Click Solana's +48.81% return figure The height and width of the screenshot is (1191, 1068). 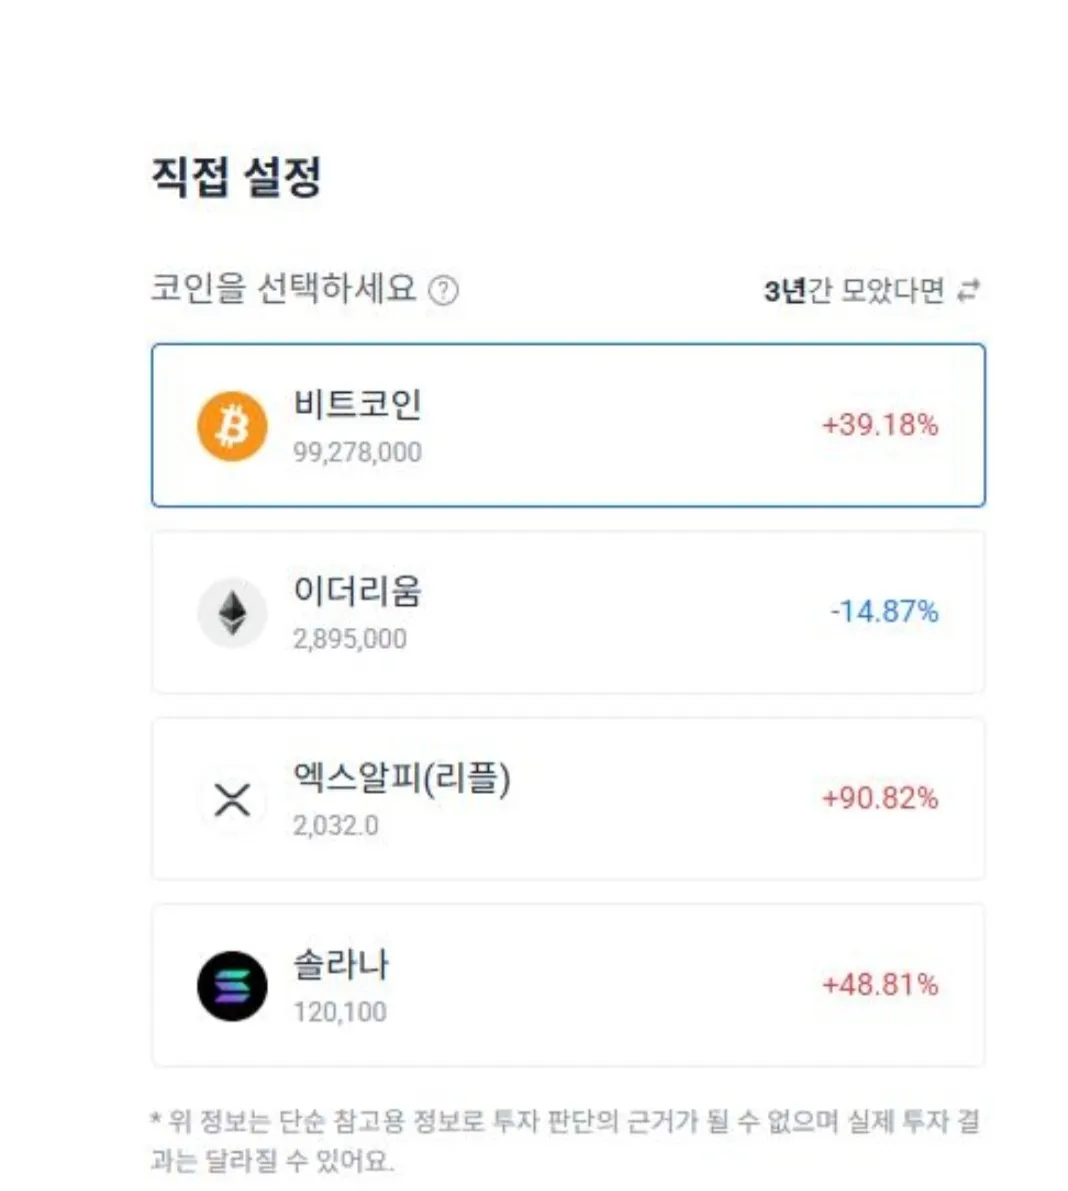point(880,985)
